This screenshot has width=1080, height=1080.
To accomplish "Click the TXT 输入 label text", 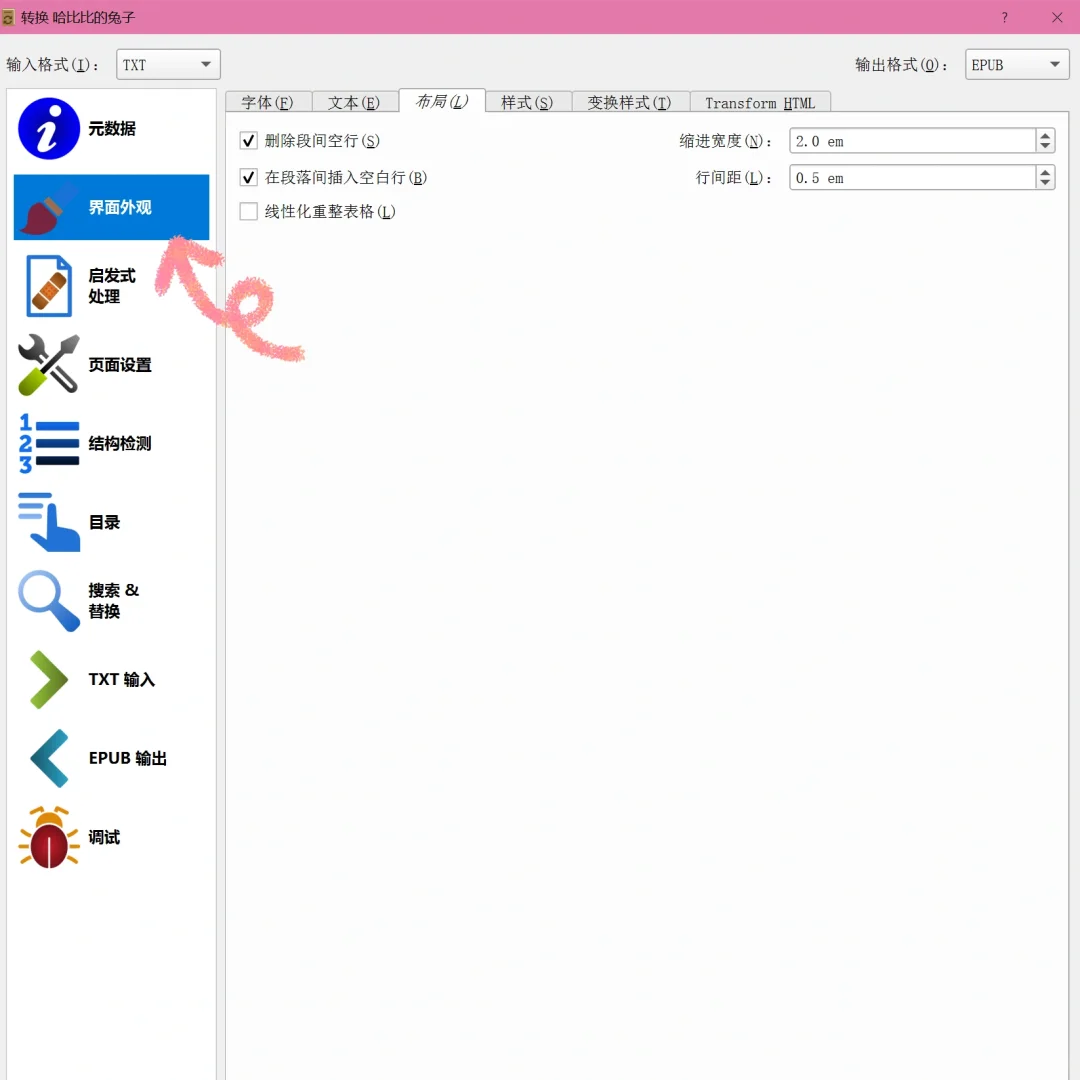I will 122,680.
